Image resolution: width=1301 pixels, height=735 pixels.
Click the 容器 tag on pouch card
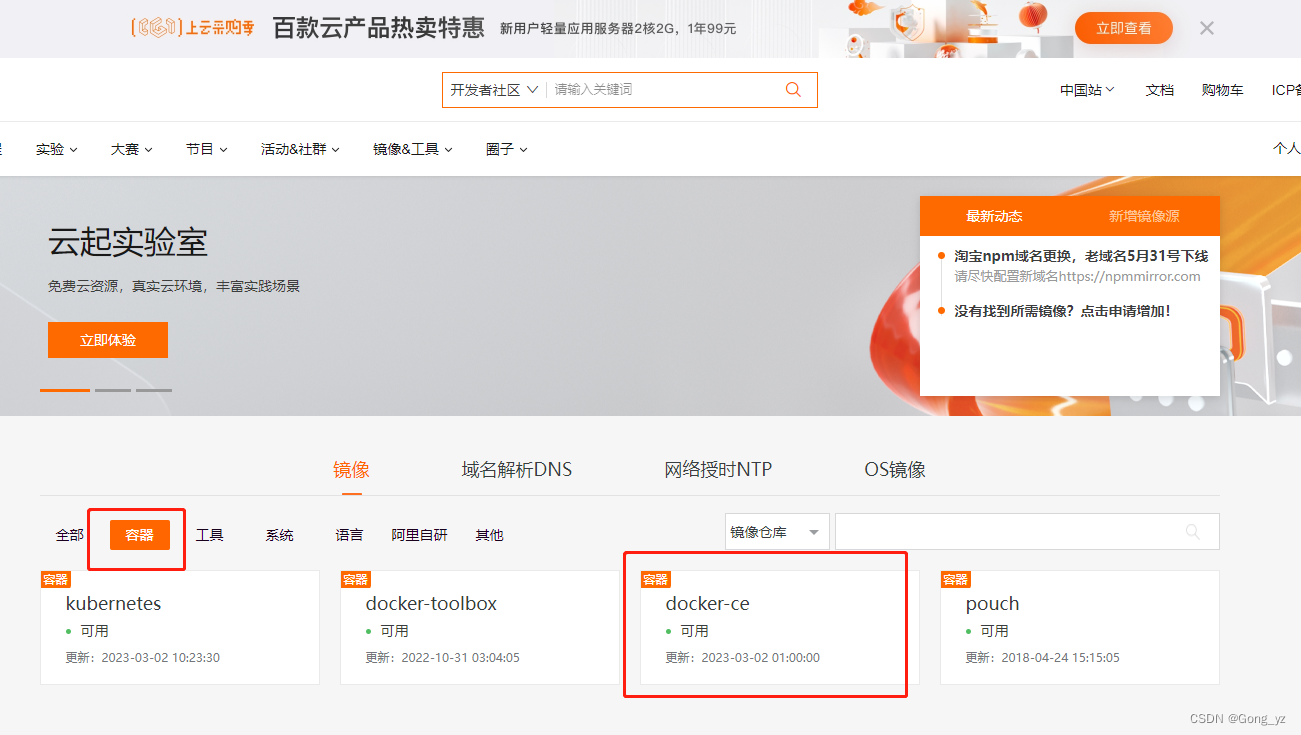[956, 579]
